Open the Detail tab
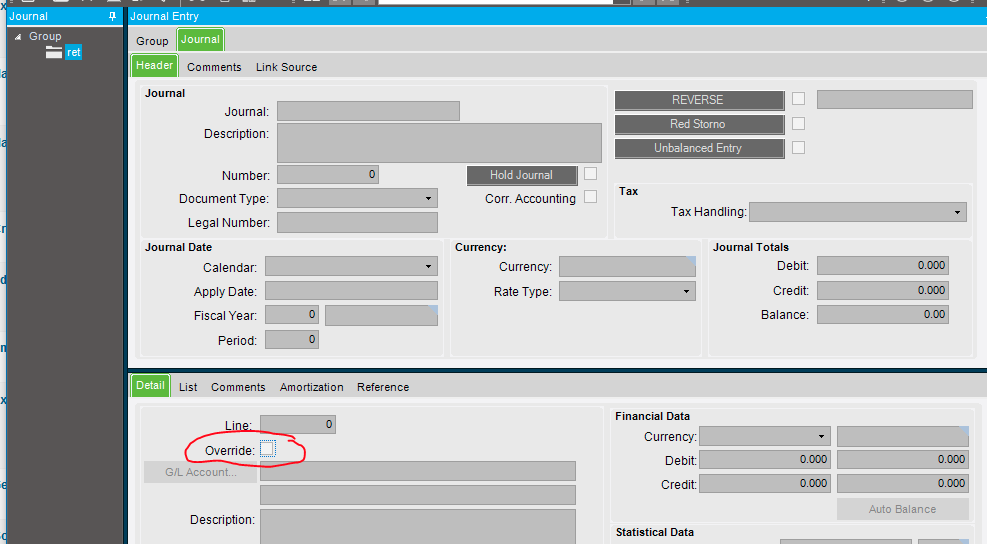 click(150, 385)
